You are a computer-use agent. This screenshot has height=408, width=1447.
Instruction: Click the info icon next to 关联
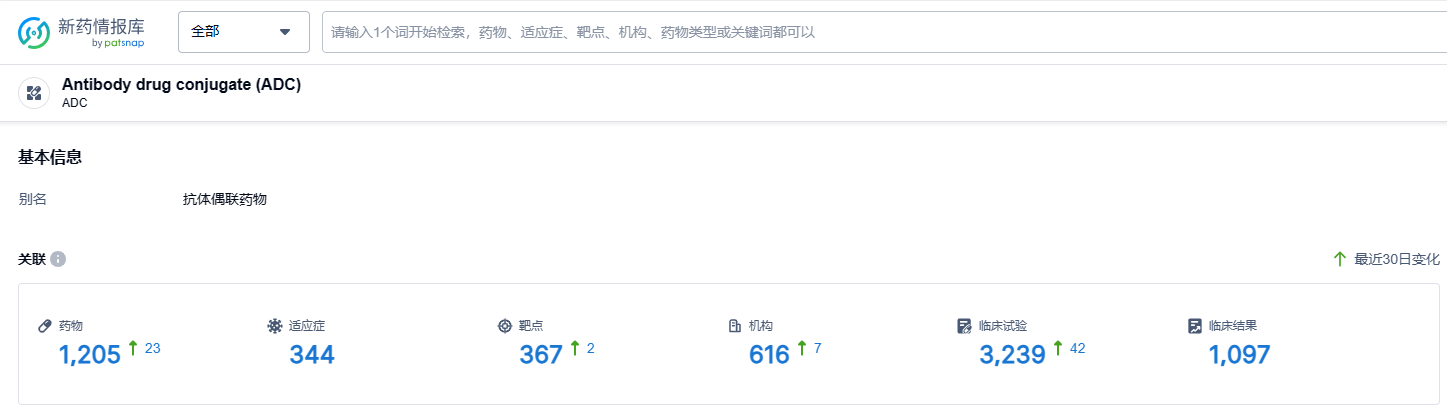tap(58, 259)
